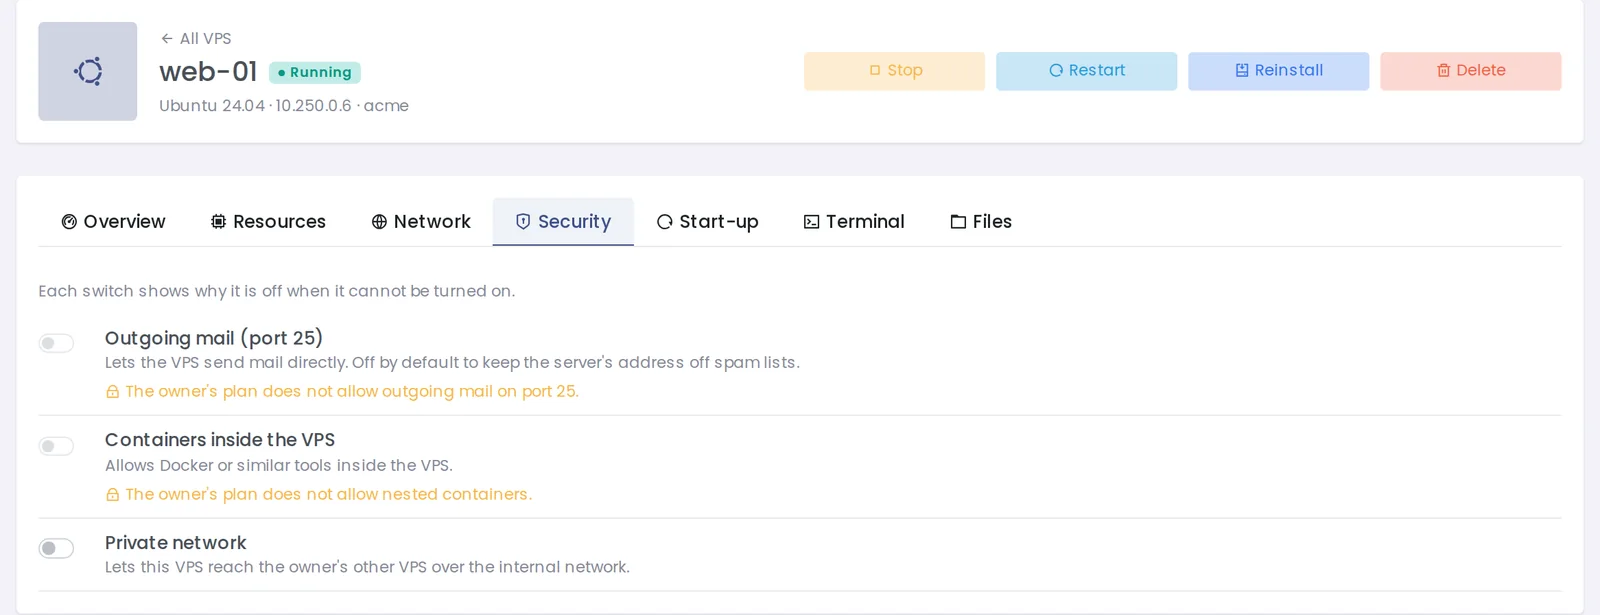Click the folder icon on Files tab
Screen dimensions: 1600x615
tap(958, 222)
